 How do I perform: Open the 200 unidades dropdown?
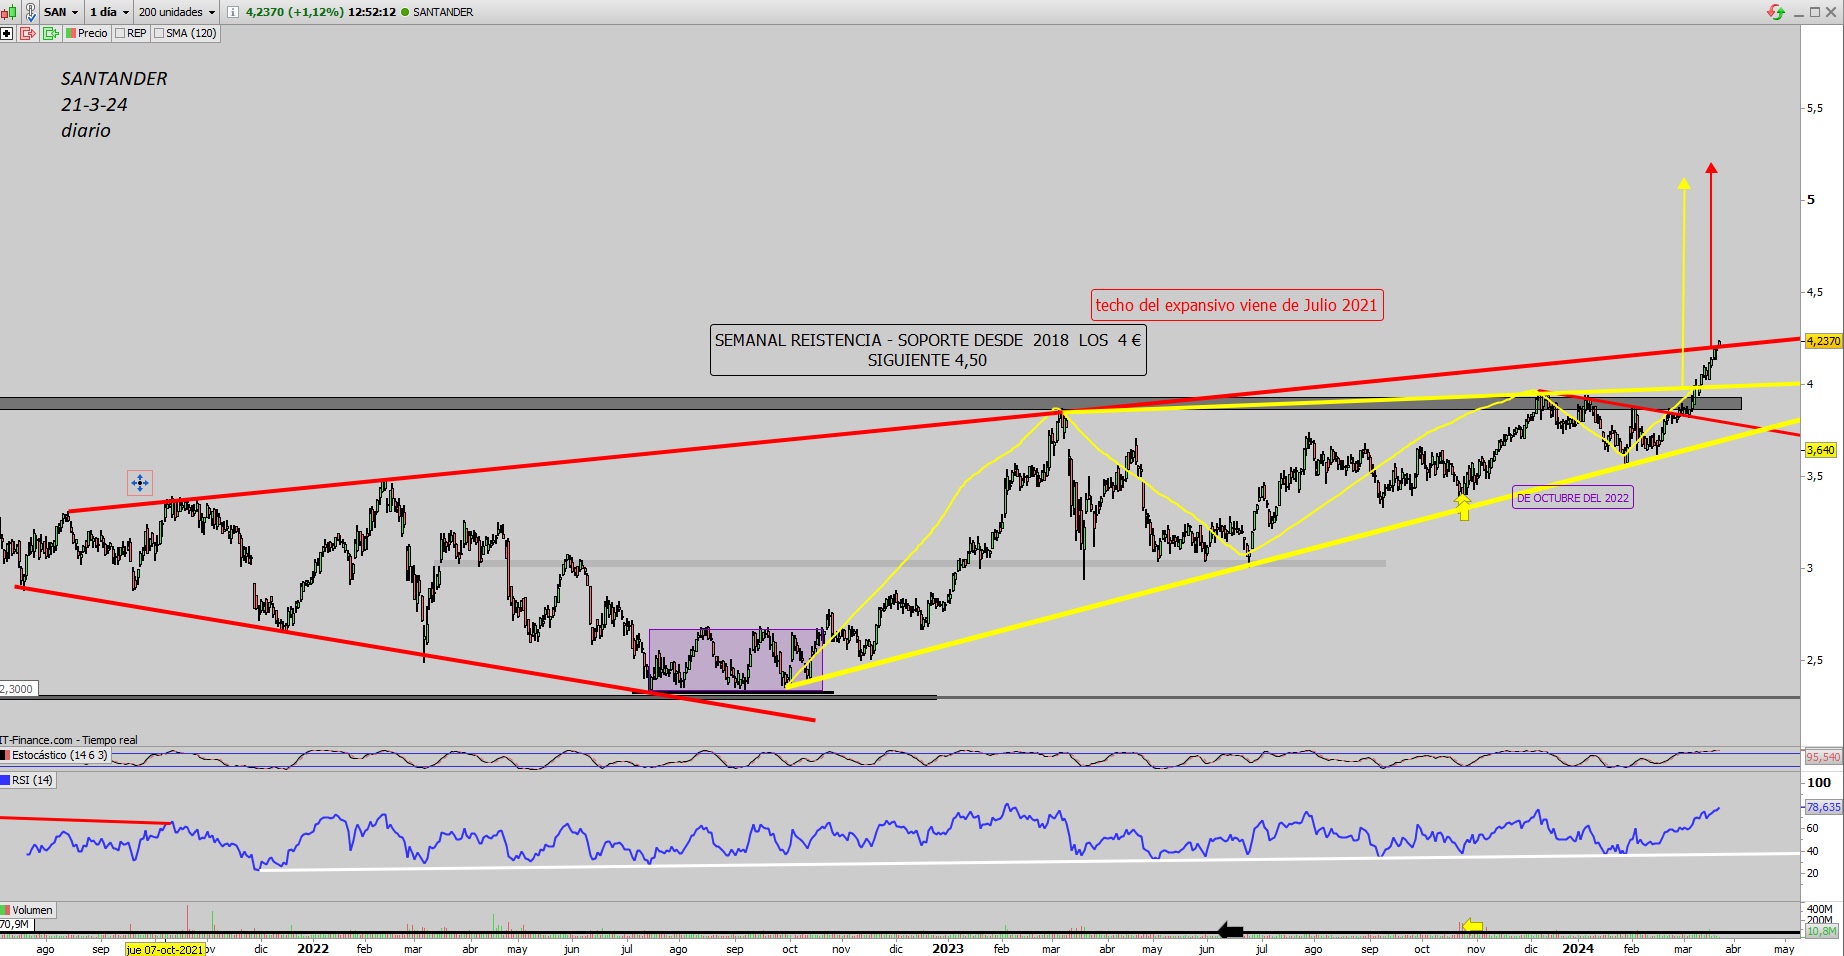(x=176, y=12)
